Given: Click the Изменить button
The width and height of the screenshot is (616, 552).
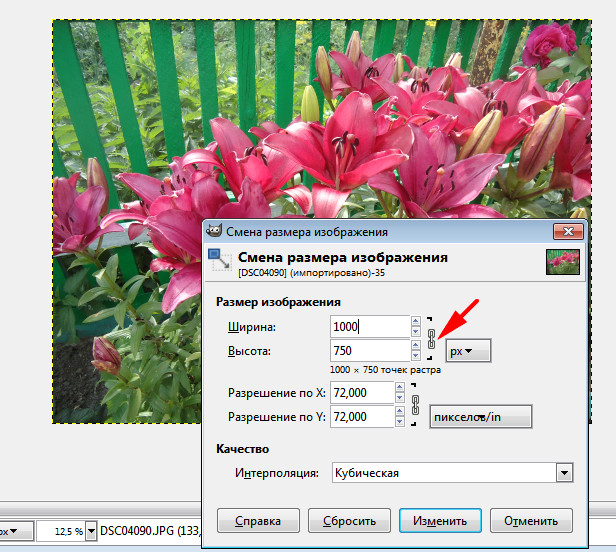Looking at the screenshot, I should pyautogui.click(x=440, y=521).
